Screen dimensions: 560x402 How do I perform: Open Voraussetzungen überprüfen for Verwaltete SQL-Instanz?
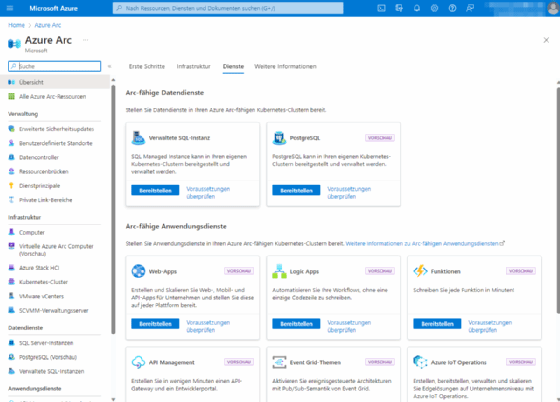208,192
